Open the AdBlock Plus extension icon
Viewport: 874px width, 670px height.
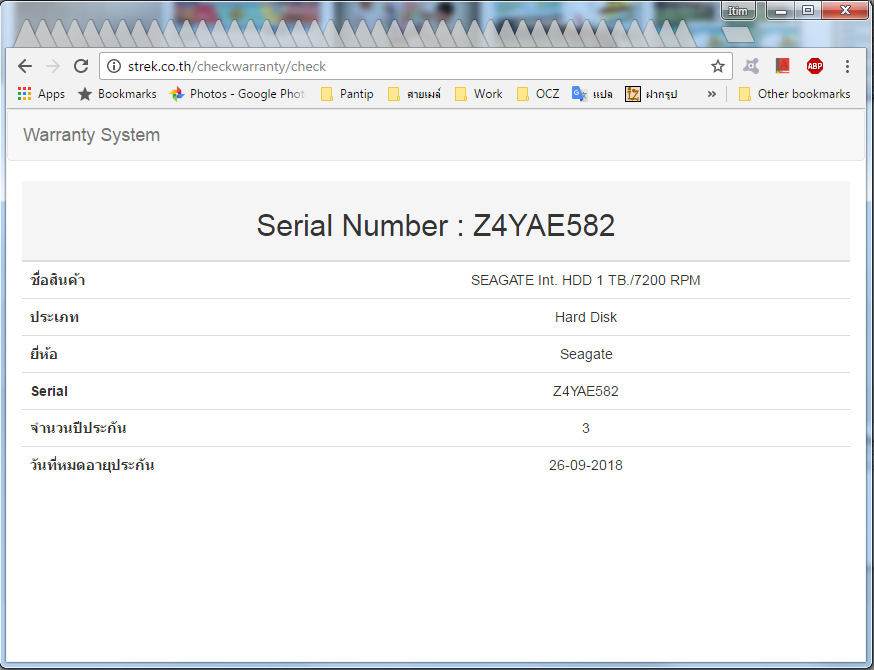pyautogui.click(x=815, y=66)
